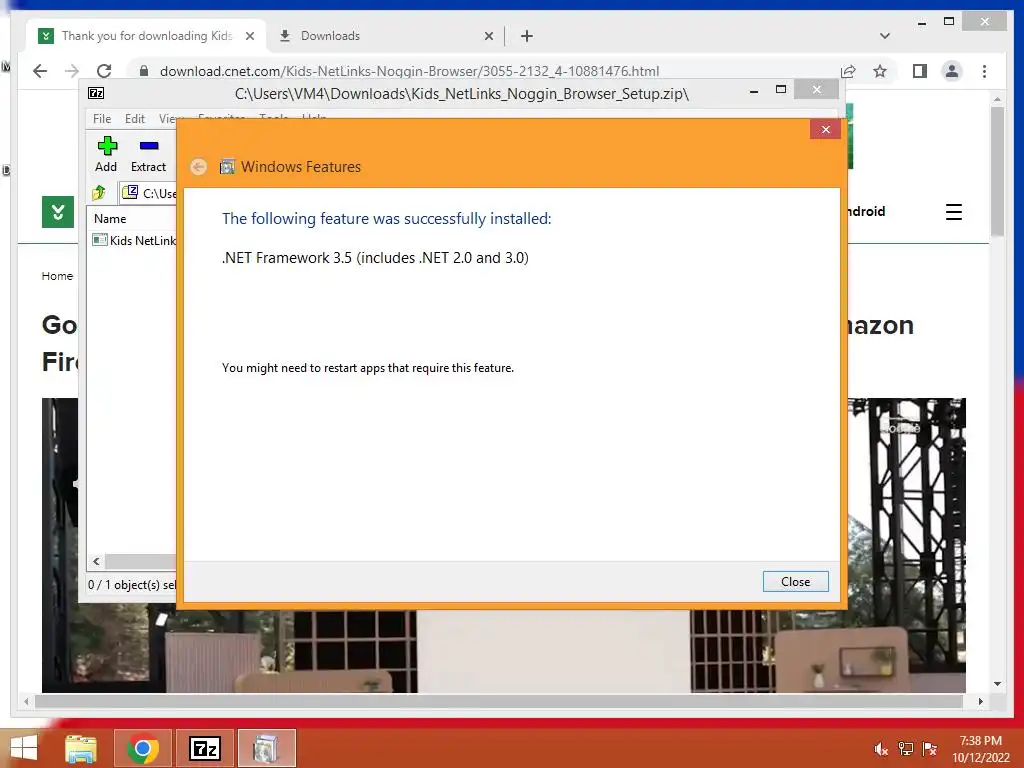Click the up-folder icon in 7-Zip
The height and width of the screenshot is (768, 1024).
(x=99, y=193)
